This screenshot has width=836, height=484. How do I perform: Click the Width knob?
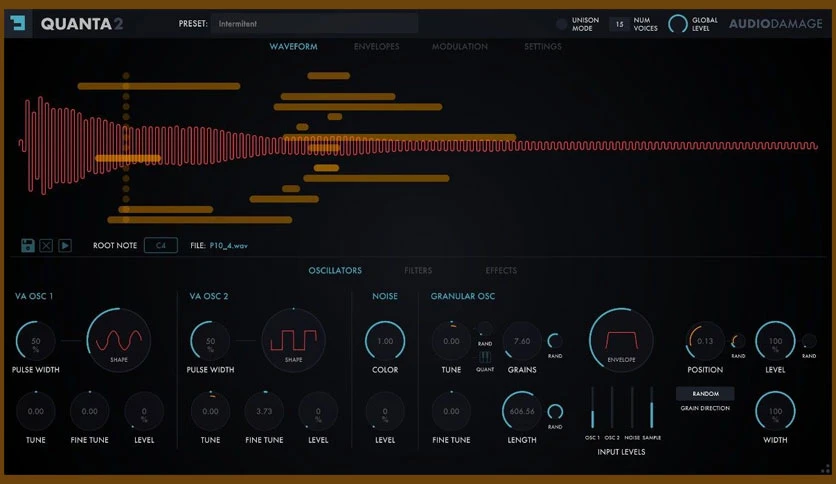coord(775,412)
